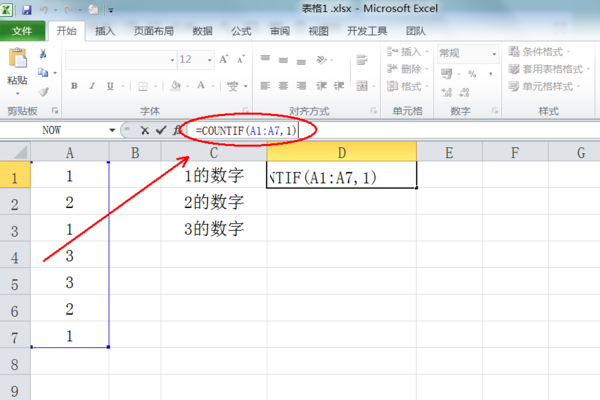Select the Format Painter brush icon
This screenshot has height=400, width=600.
click(43, 90)
